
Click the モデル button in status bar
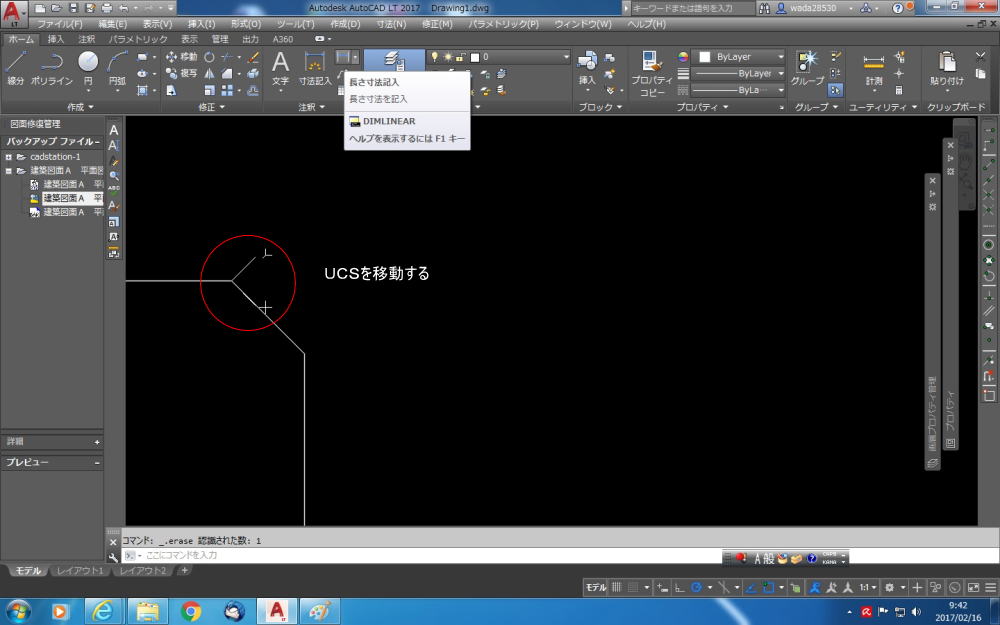click(x=596, y=587)
